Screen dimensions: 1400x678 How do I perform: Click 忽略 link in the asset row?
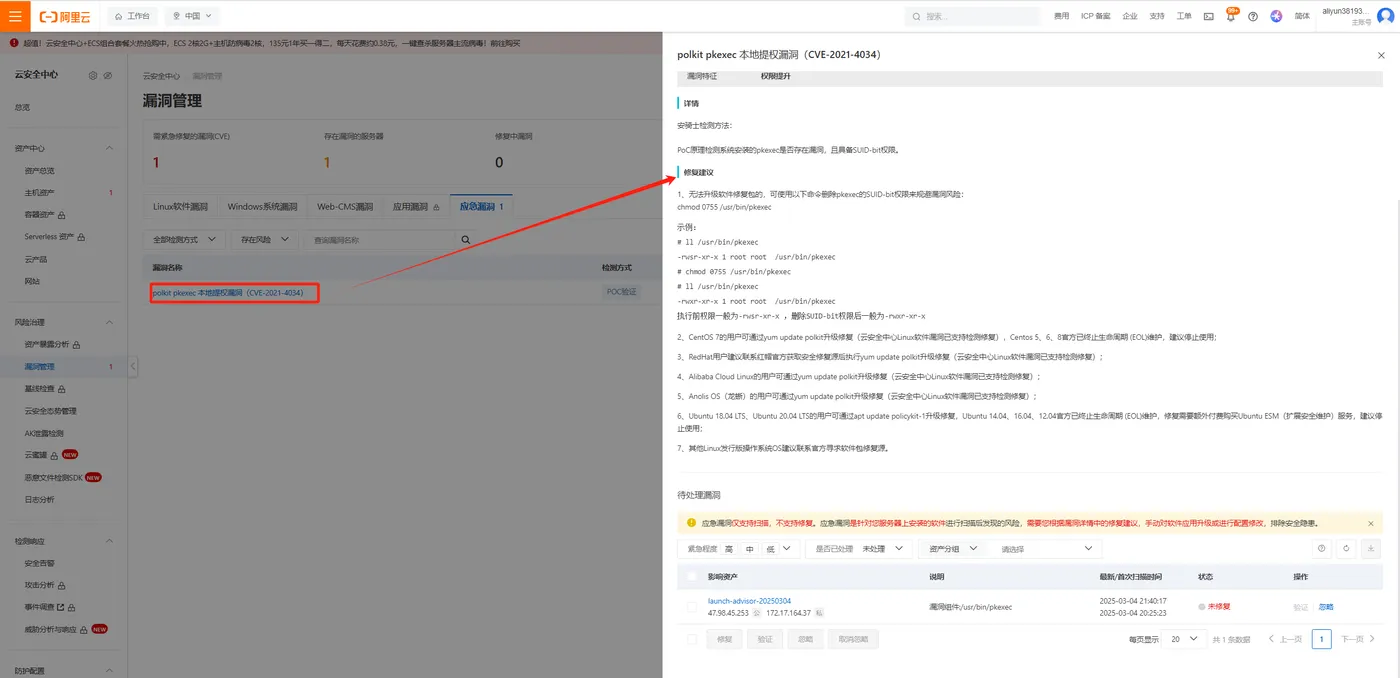tap(1326, 607)
